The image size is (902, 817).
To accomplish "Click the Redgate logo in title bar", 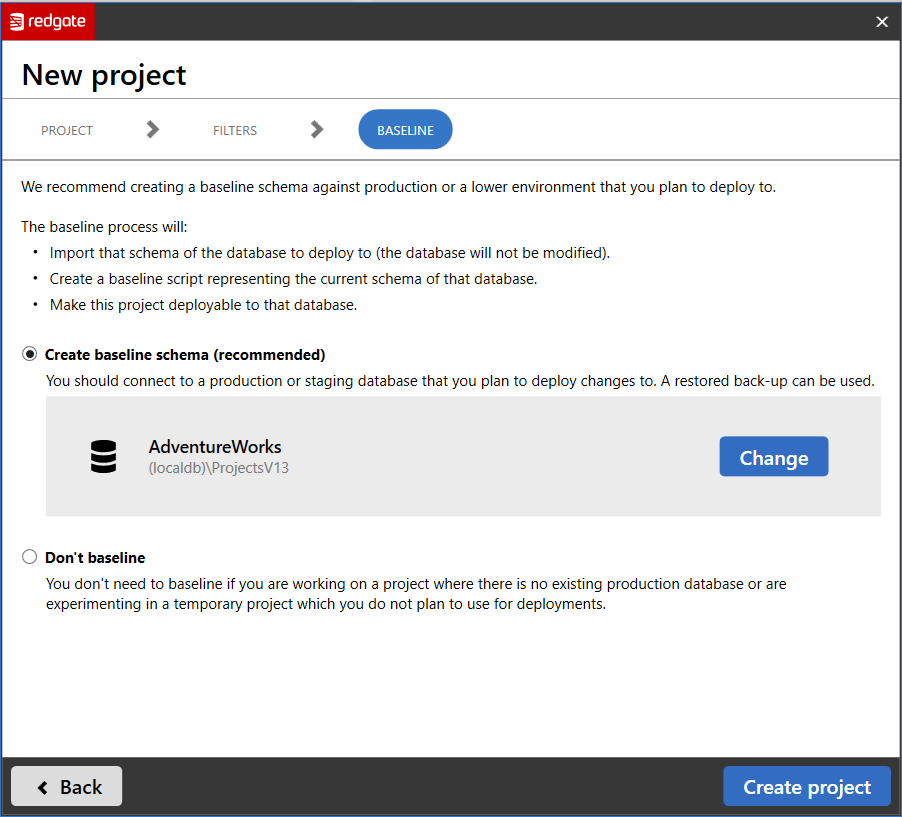I will [x=48, y=21].
